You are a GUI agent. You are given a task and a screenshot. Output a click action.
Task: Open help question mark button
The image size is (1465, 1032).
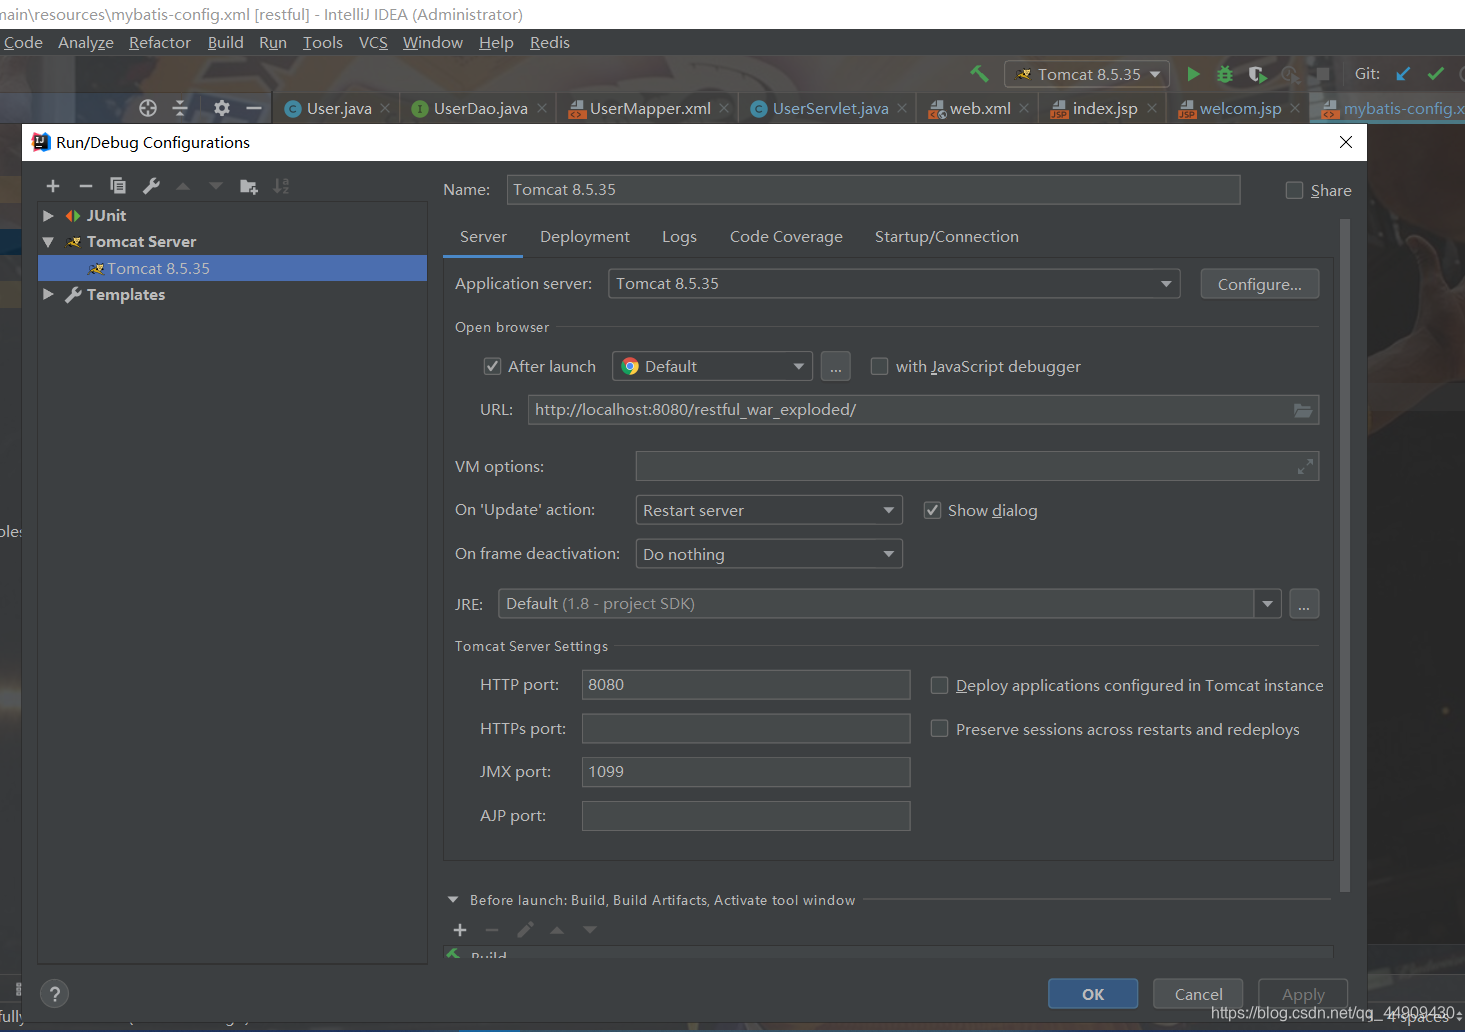[55, 994]
